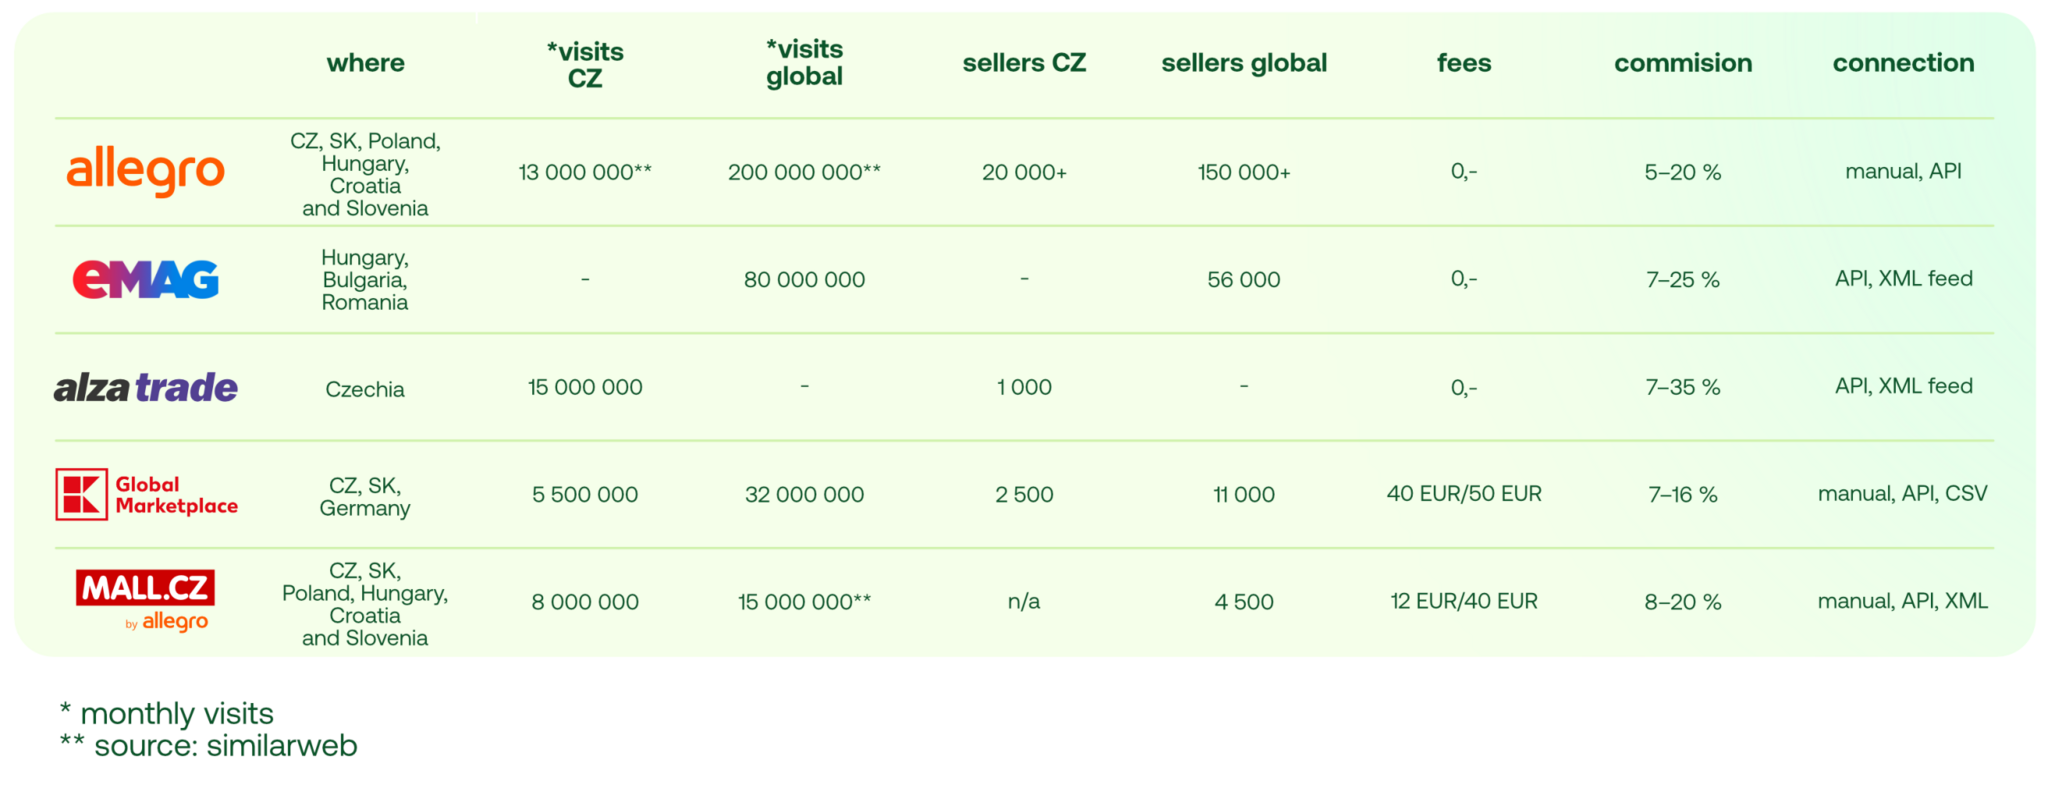The height and width of the screenshot is (799, 2048).
Task: Click the allegro logo
Action: tap(145, 171)
